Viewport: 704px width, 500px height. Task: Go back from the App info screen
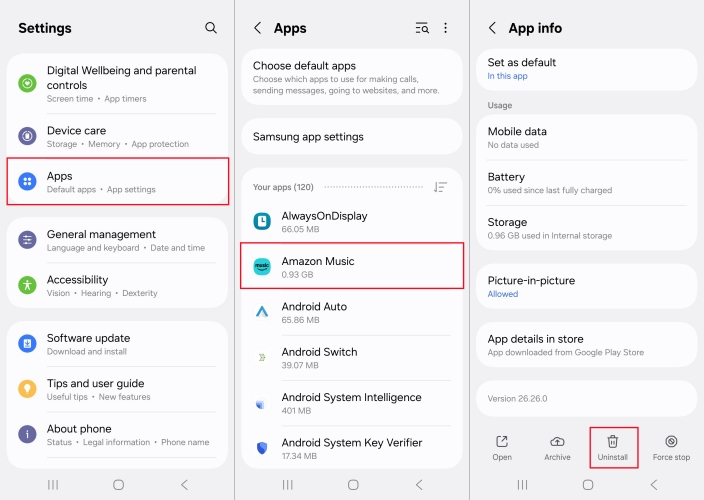(492, 28)
